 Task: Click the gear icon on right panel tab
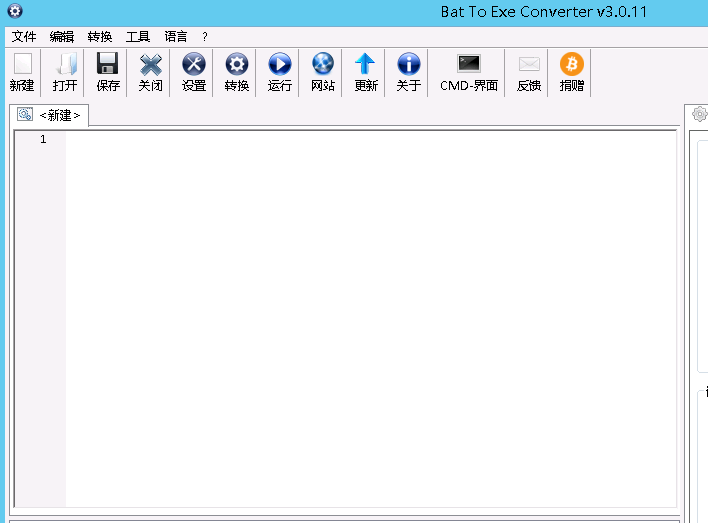(699, 114)
